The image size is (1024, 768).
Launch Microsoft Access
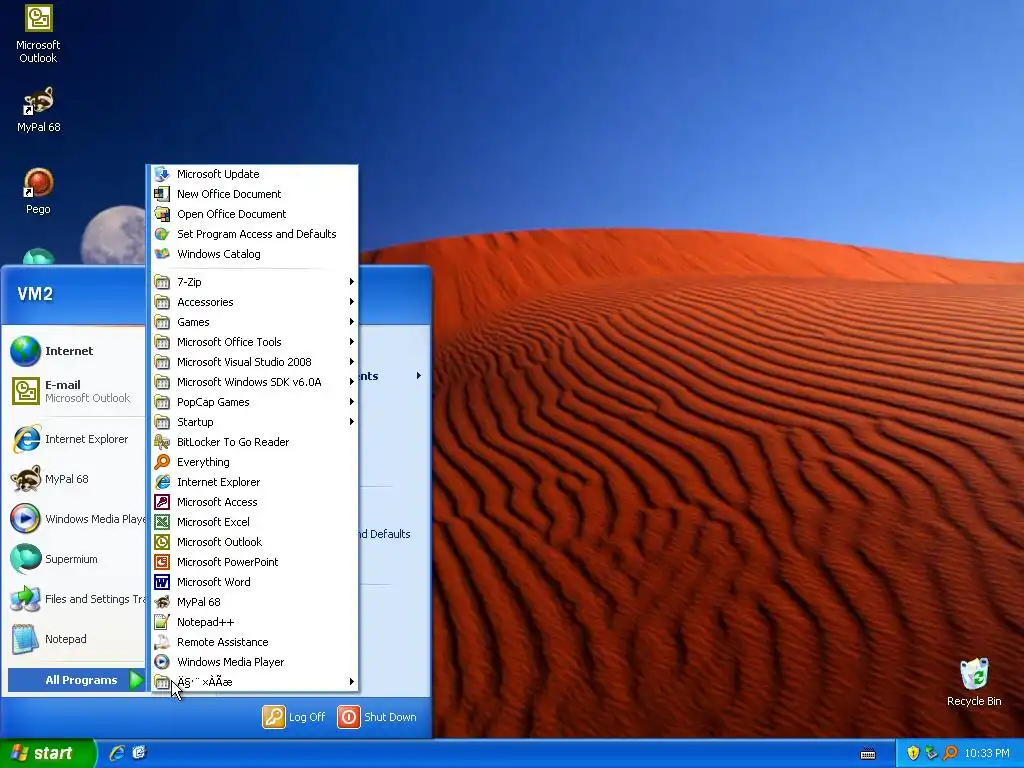tap(253, 502)
